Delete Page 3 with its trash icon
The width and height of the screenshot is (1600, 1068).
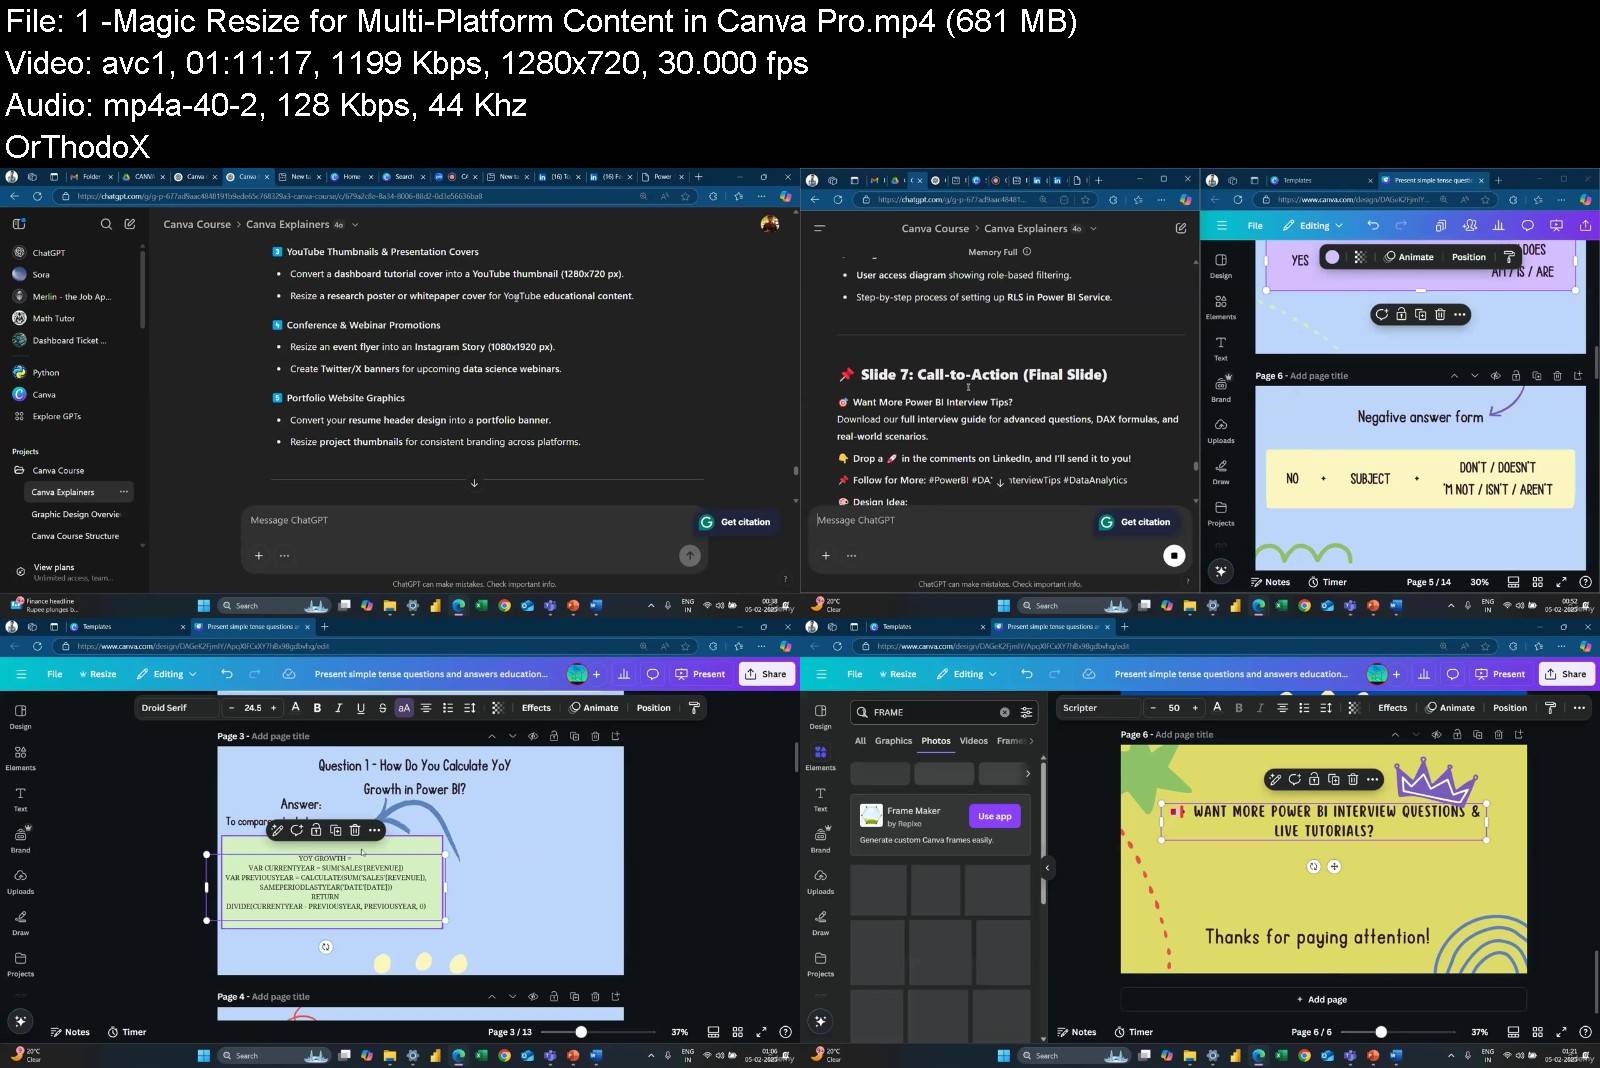595,736
